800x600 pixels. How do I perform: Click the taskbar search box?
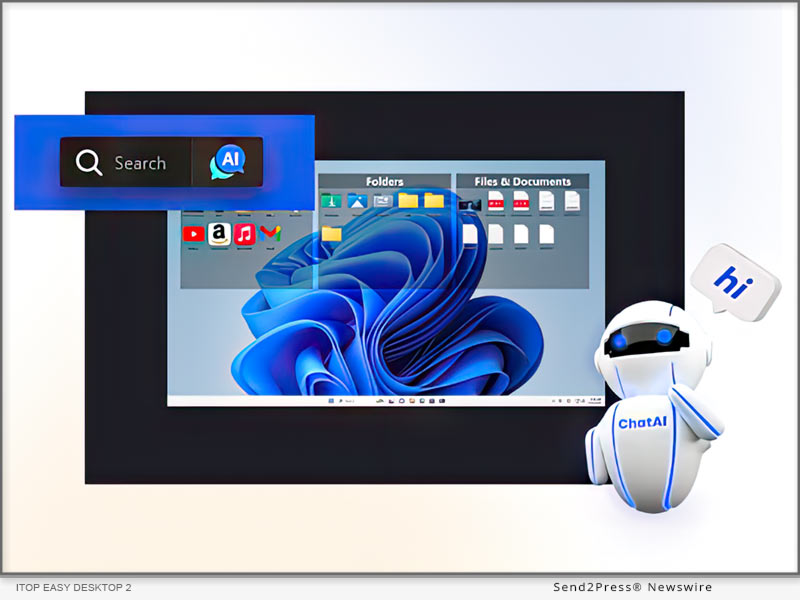pos(346,400)
